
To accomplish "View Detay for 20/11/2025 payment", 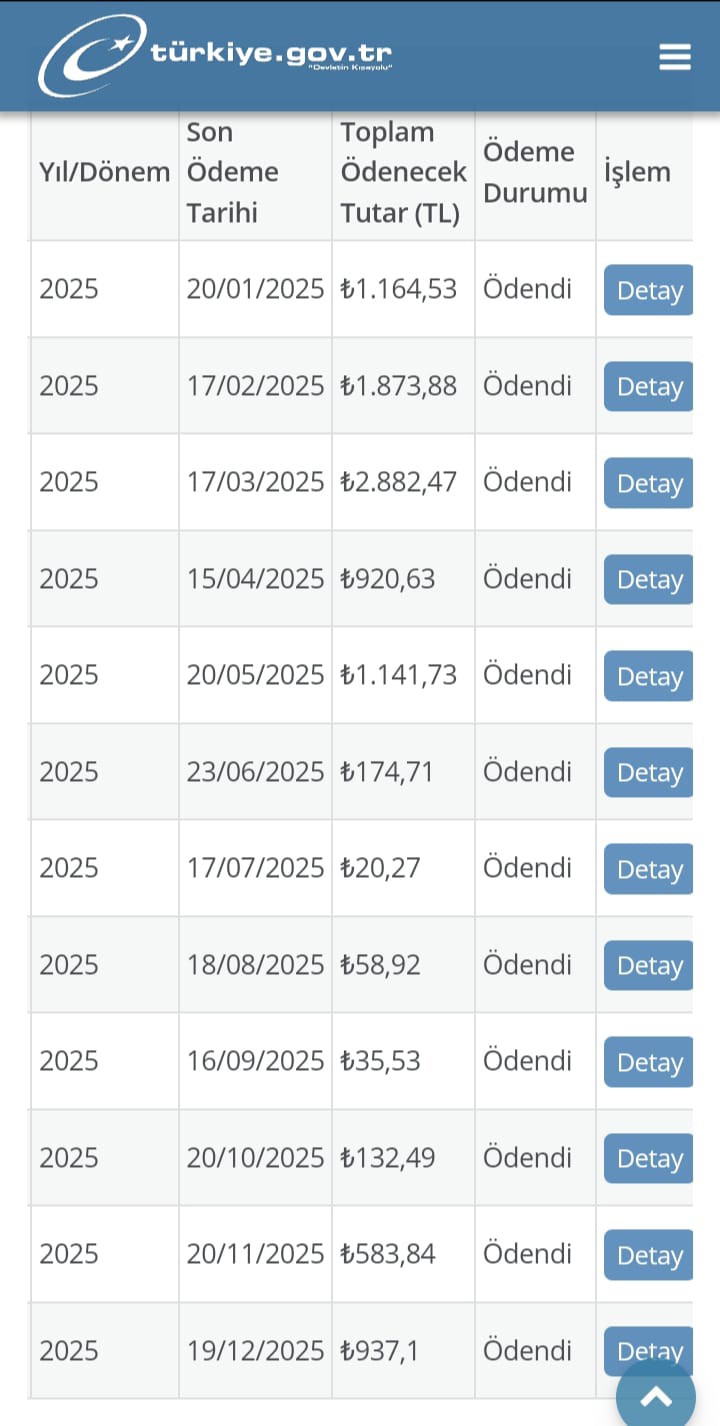I will coord(649,1255).
